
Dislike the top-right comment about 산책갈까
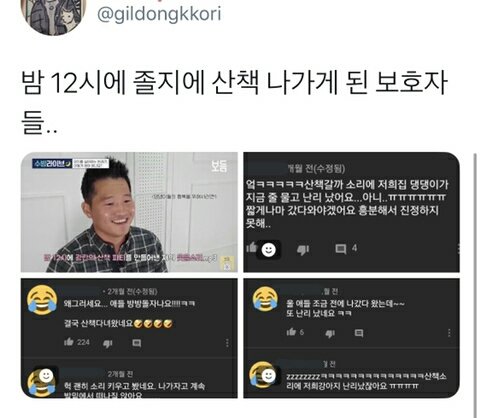303,249
